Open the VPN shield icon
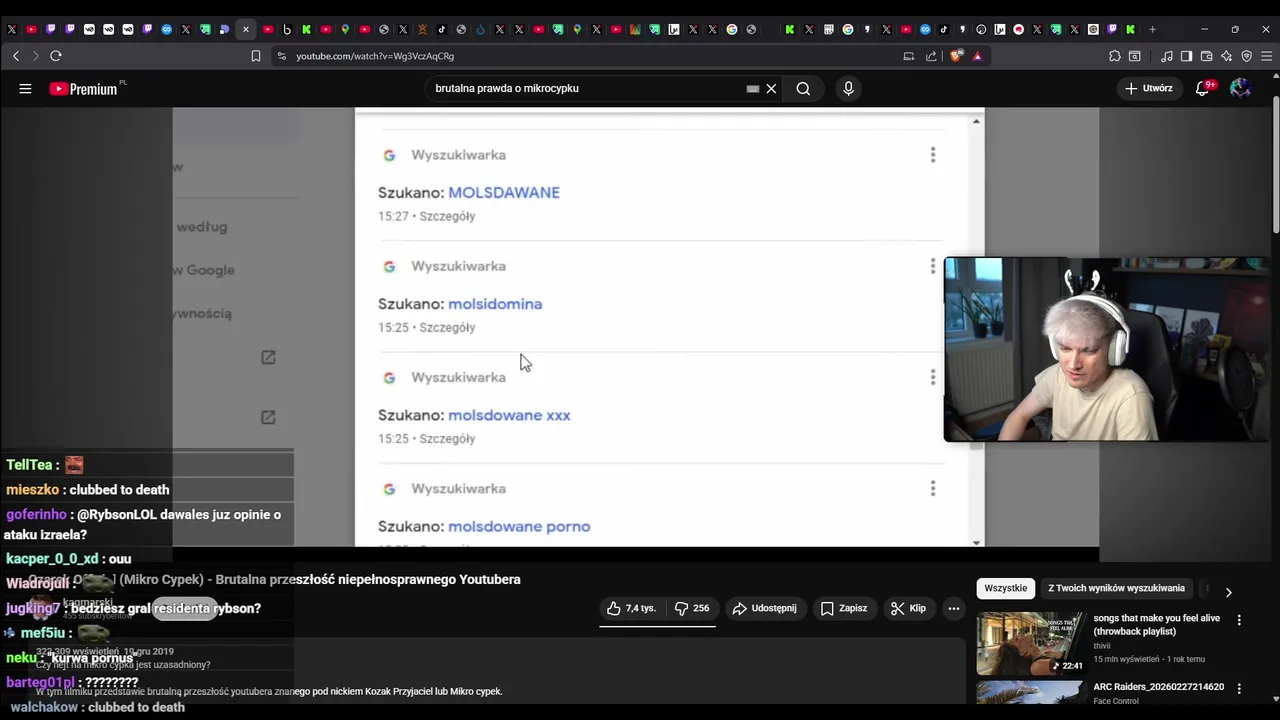1280x720 pixels. point(1246,56)
